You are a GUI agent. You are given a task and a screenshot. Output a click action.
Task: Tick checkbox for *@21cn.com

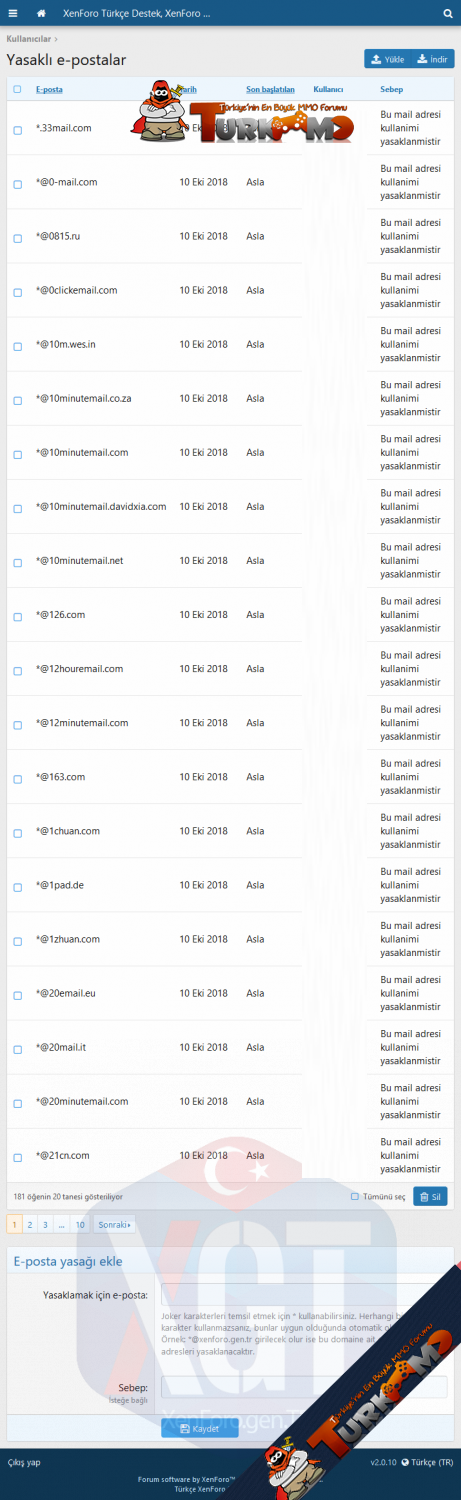18,1157
